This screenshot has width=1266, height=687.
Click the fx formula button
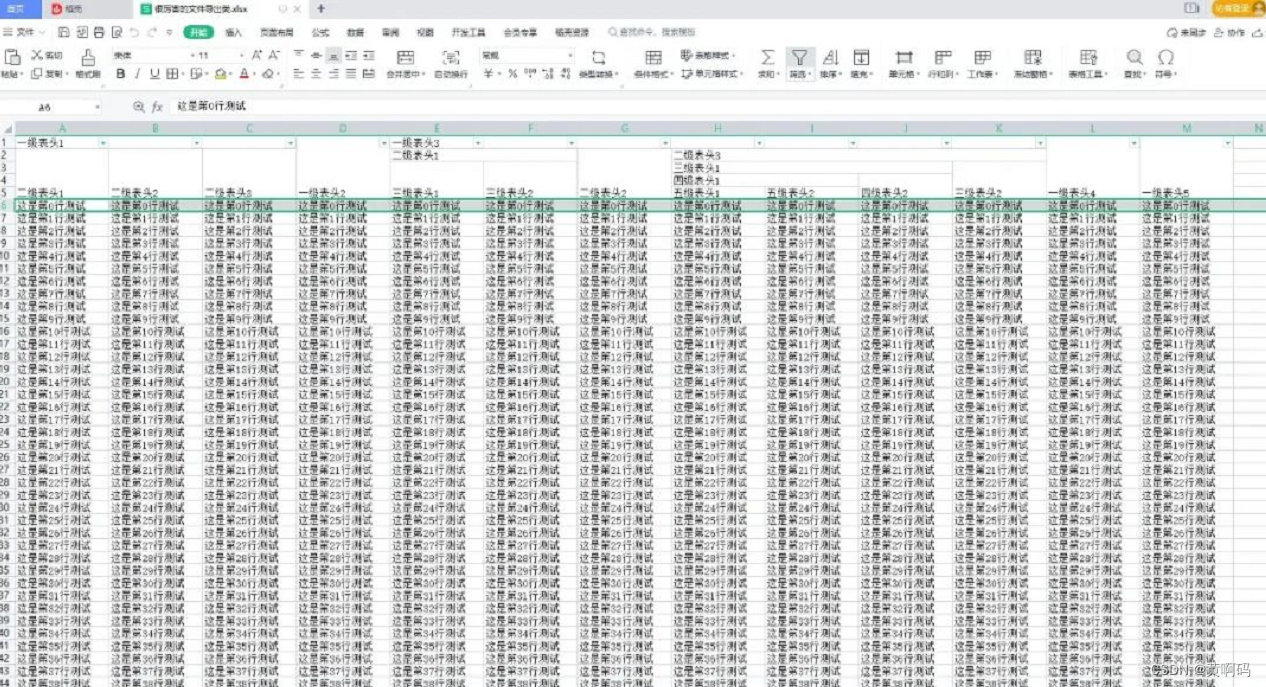click(156, 106)
